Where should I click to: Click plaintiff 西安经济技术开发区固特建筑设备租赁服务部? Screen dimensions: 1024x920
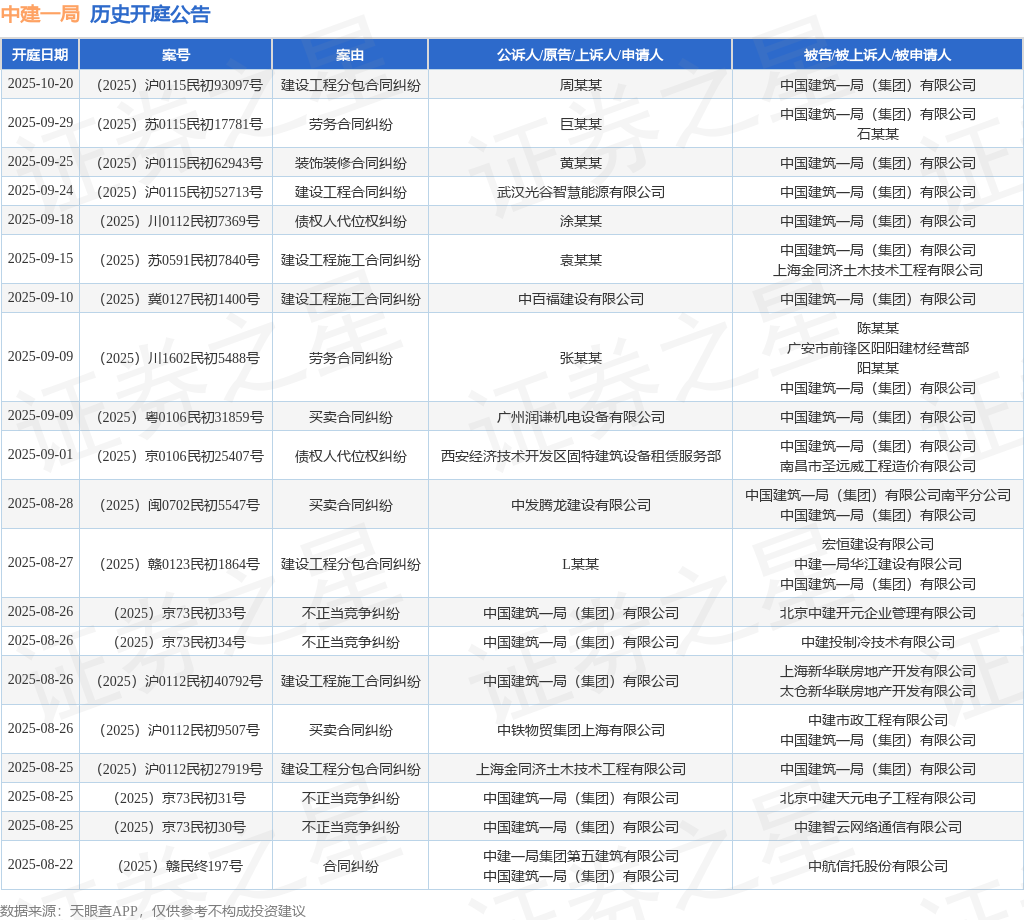point(581,456)
